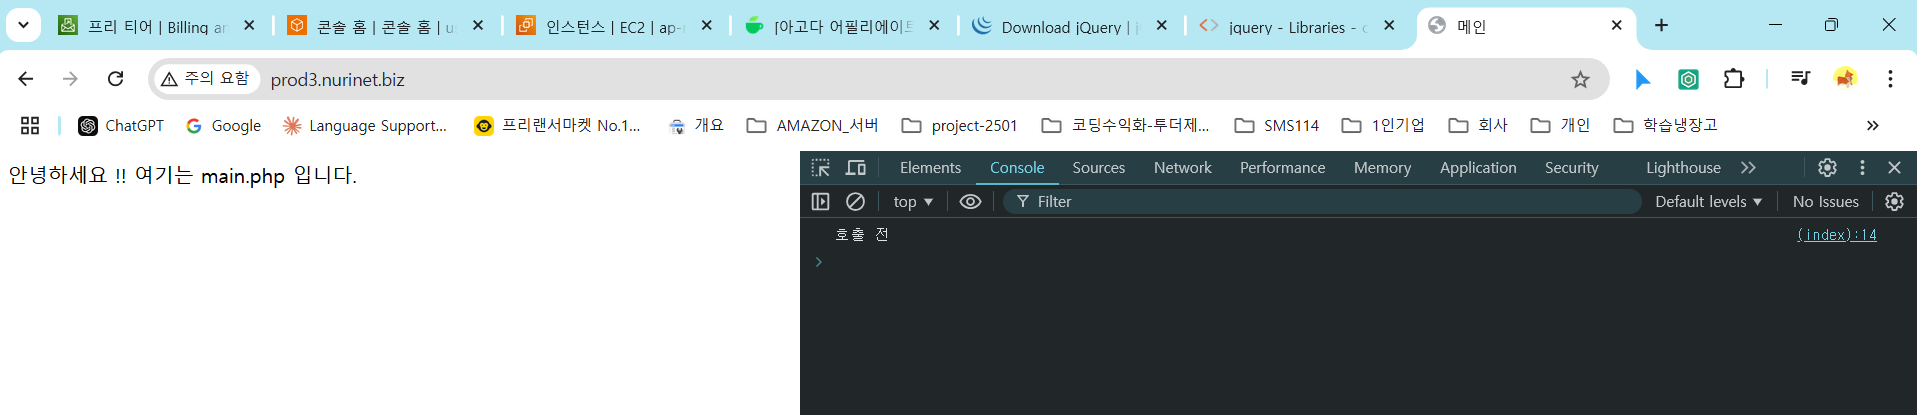Create a live expression with eye icon
The height and width of the screenshot is (415, 1917).
970,202
